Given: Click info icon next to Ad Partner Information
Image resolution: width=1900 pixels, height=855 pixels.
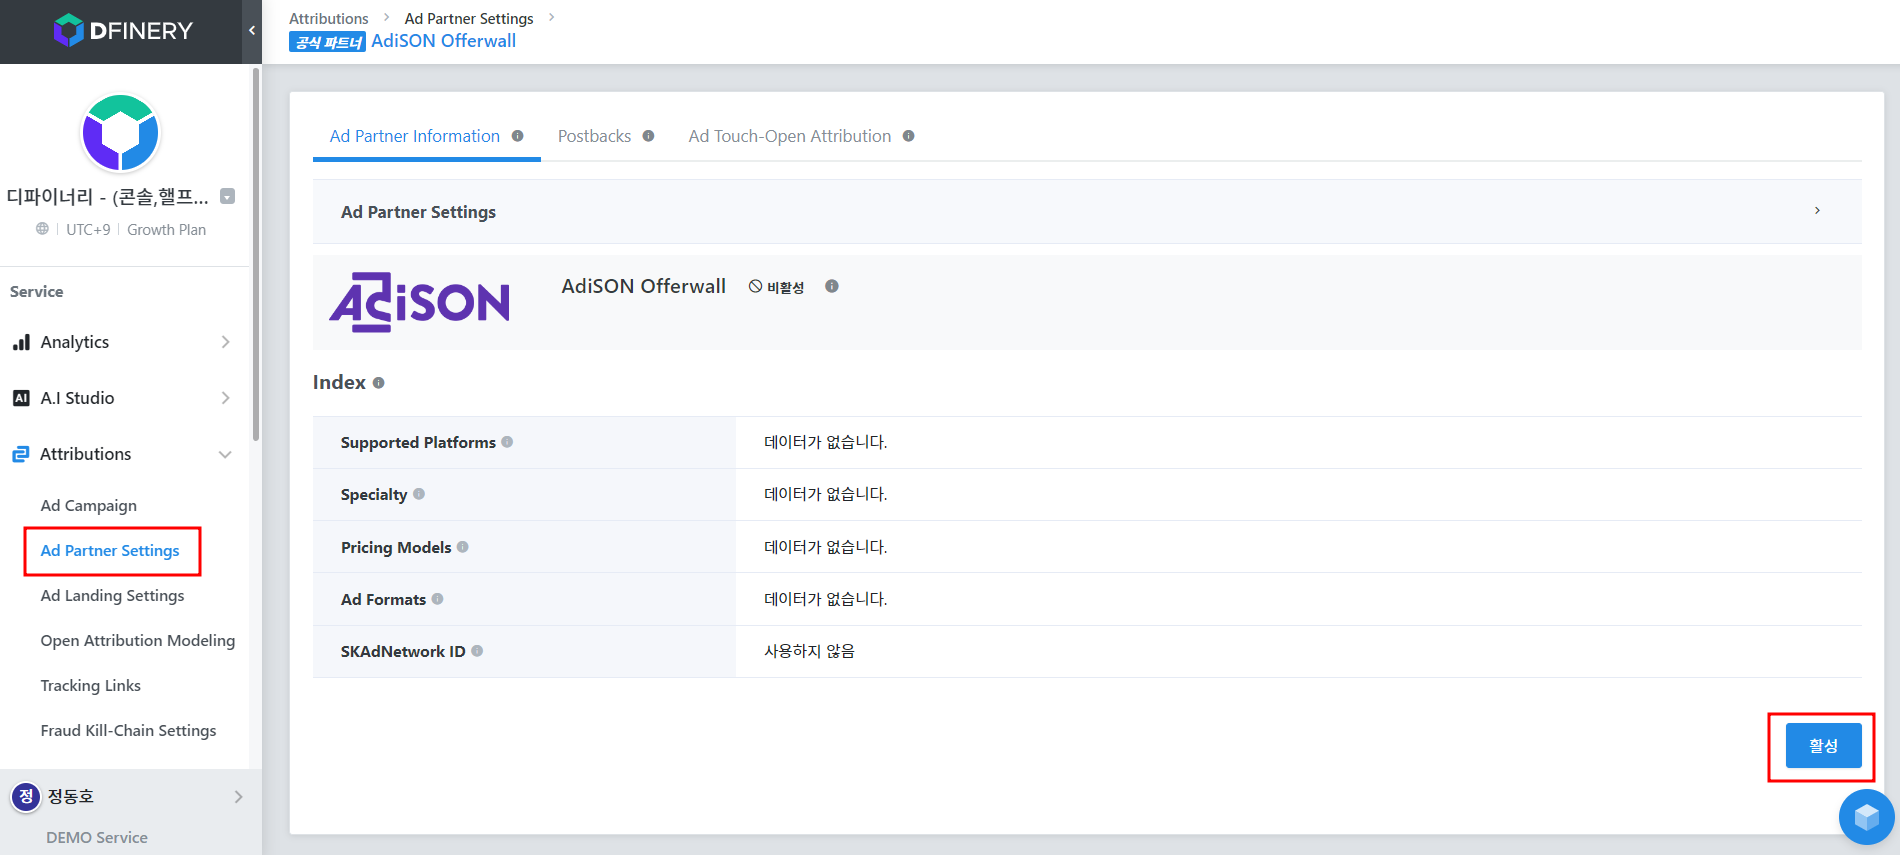Looking at the screenshot, I should click(x=518, y=136).
